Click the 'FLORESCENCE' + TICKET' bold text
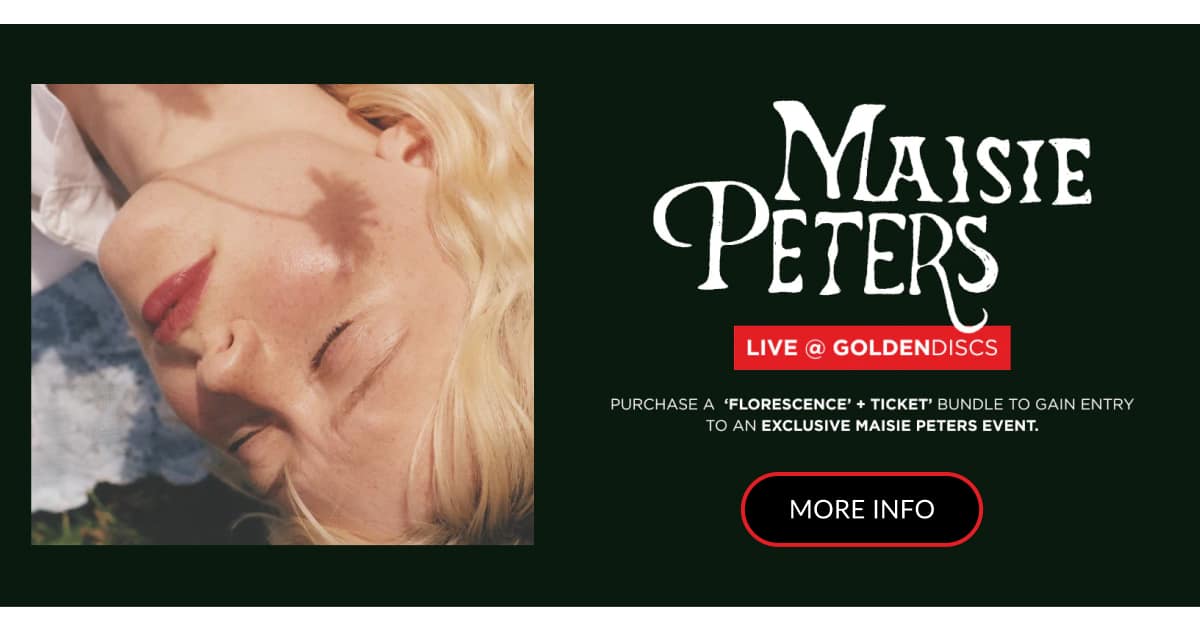This screenshot has width=1200, height=630. (x=828, y=404)
